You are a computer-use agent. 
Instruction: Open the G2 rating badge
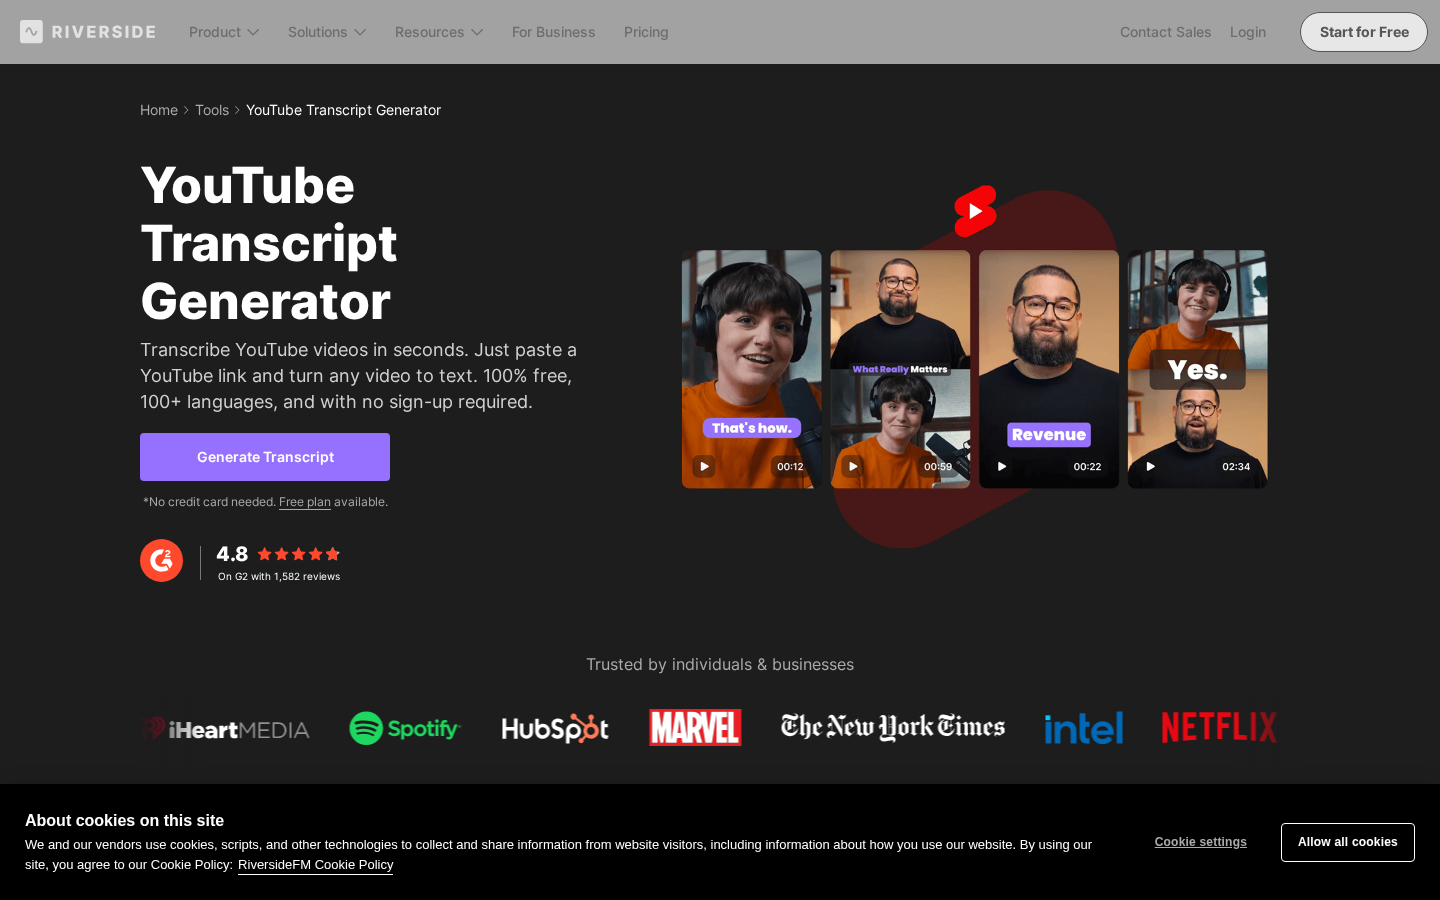pyautogui.click(x=161, y=561)
